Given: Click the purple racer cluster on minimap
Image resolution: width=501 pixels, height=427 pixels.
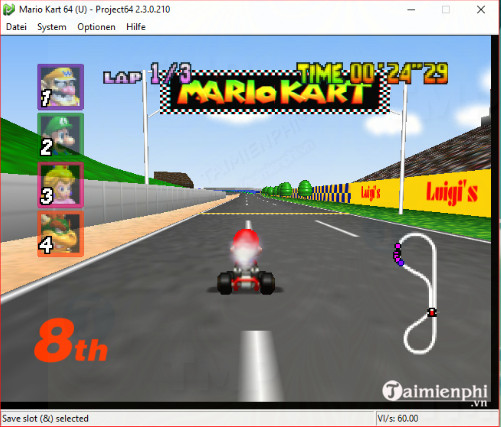Looking at the screenshot, I should tap(398, 255).
